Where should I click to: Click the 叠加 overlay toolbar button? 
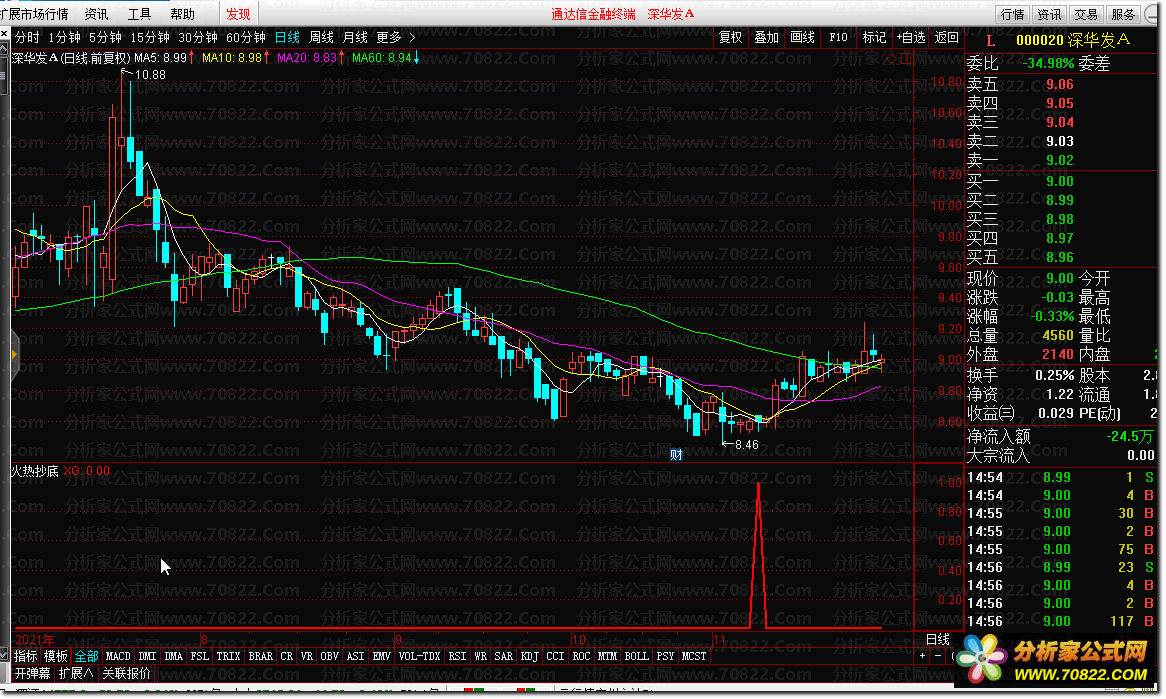766,37
